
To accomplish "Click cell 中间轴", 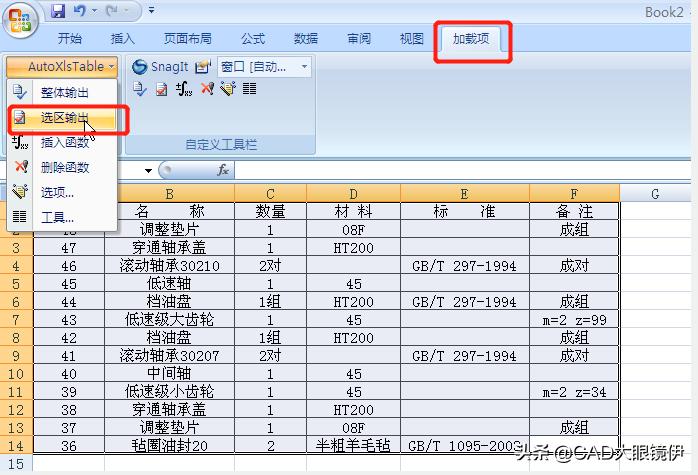I will [x=169, y=374].
